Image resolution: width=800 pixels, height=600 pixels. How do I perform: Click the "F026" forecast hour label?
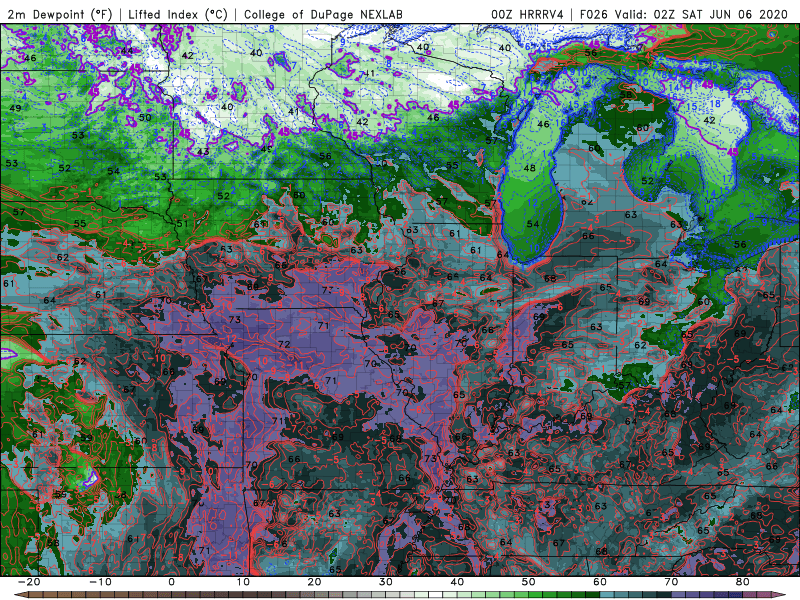[594, 14]
